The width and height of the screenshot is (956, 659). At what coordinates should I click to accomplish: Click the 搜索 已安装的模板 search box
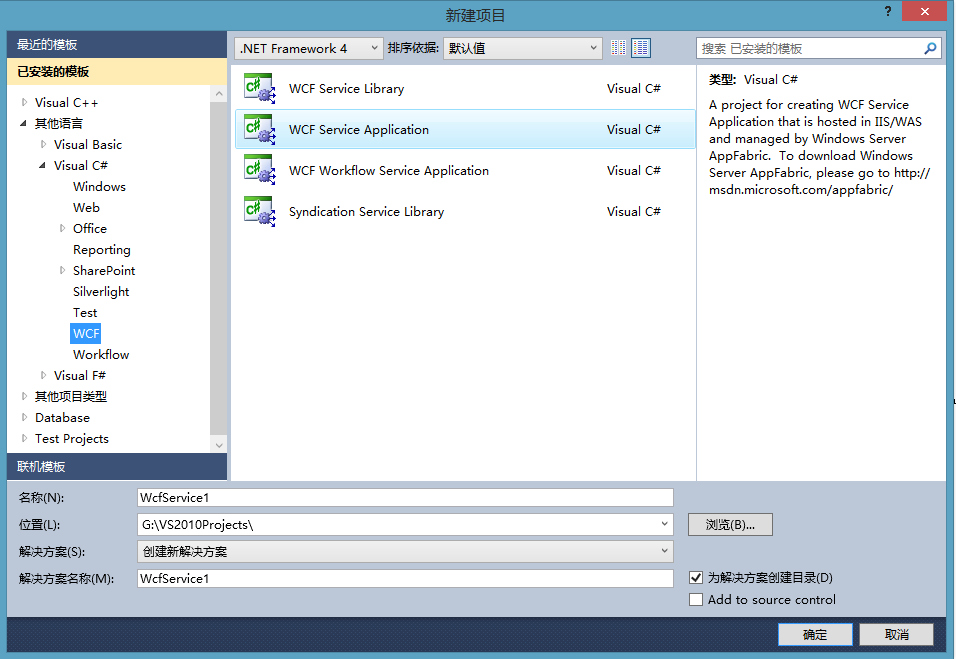coord(810,48)
